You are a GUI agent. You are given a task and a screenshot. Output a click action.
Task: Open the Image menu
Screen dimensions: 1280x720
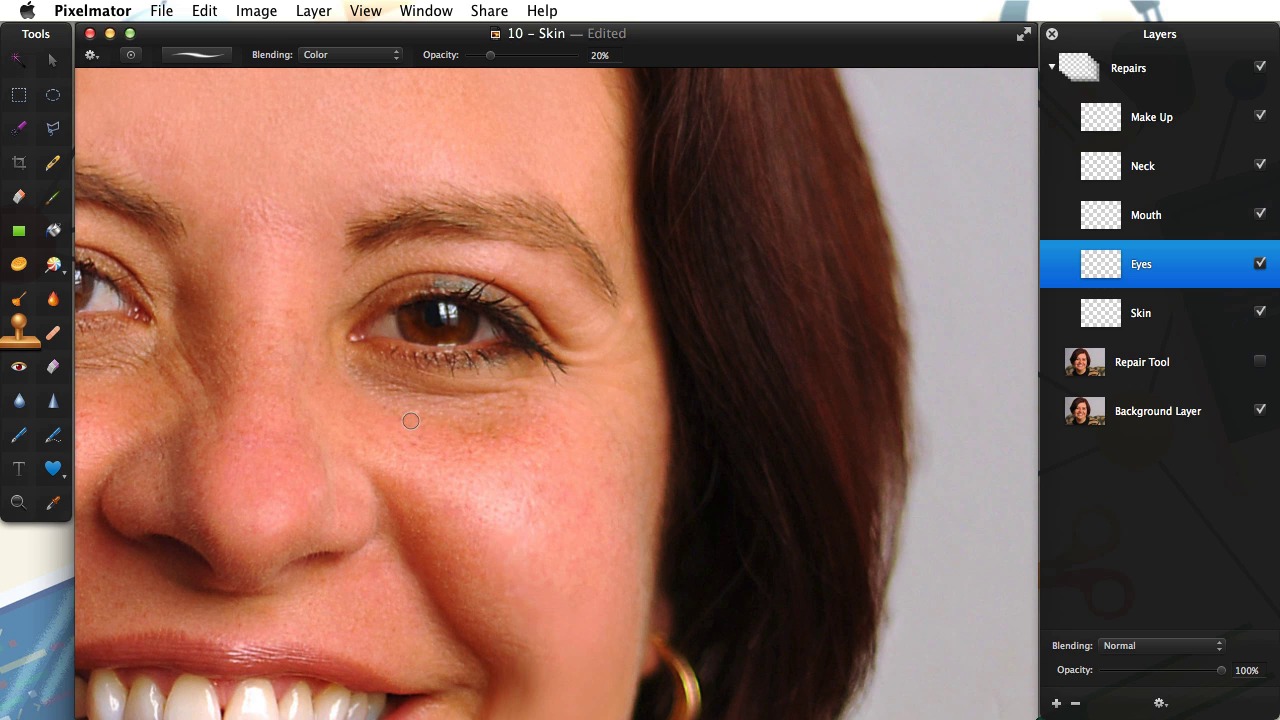256,11
